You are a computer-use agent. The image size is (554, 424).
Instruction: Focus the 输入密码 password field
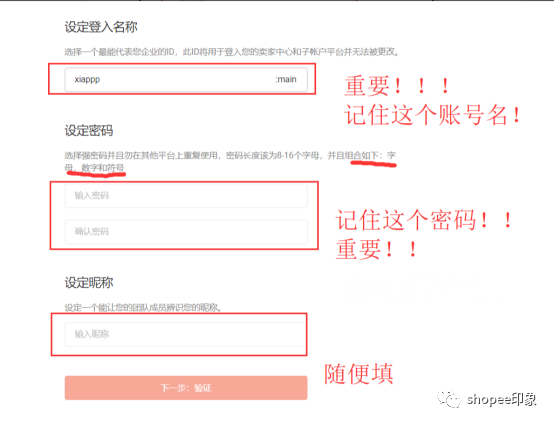click(186, 196)
